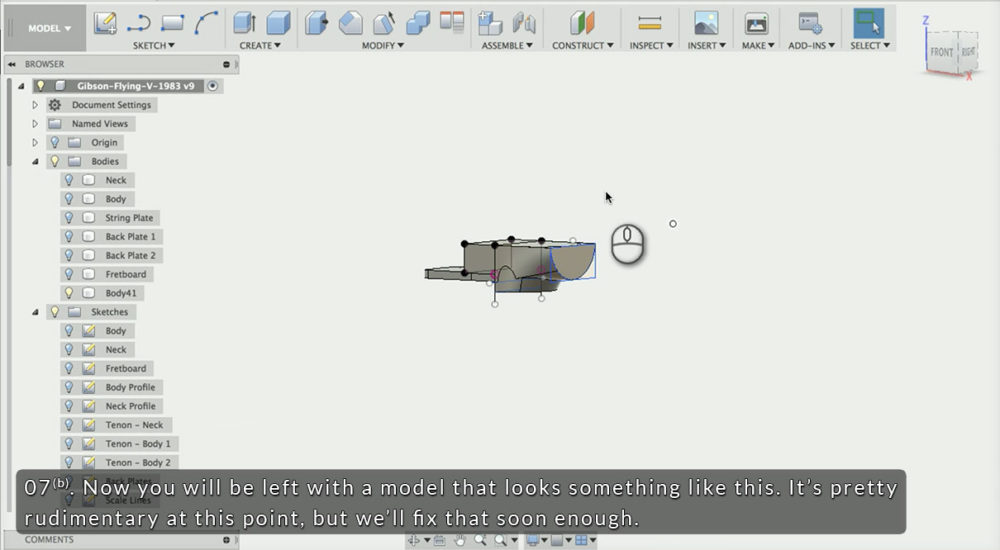Activate the Gibson-Flying-V-1983 v9 radio button
The image size is (1000, 550).
coord(213,86)
